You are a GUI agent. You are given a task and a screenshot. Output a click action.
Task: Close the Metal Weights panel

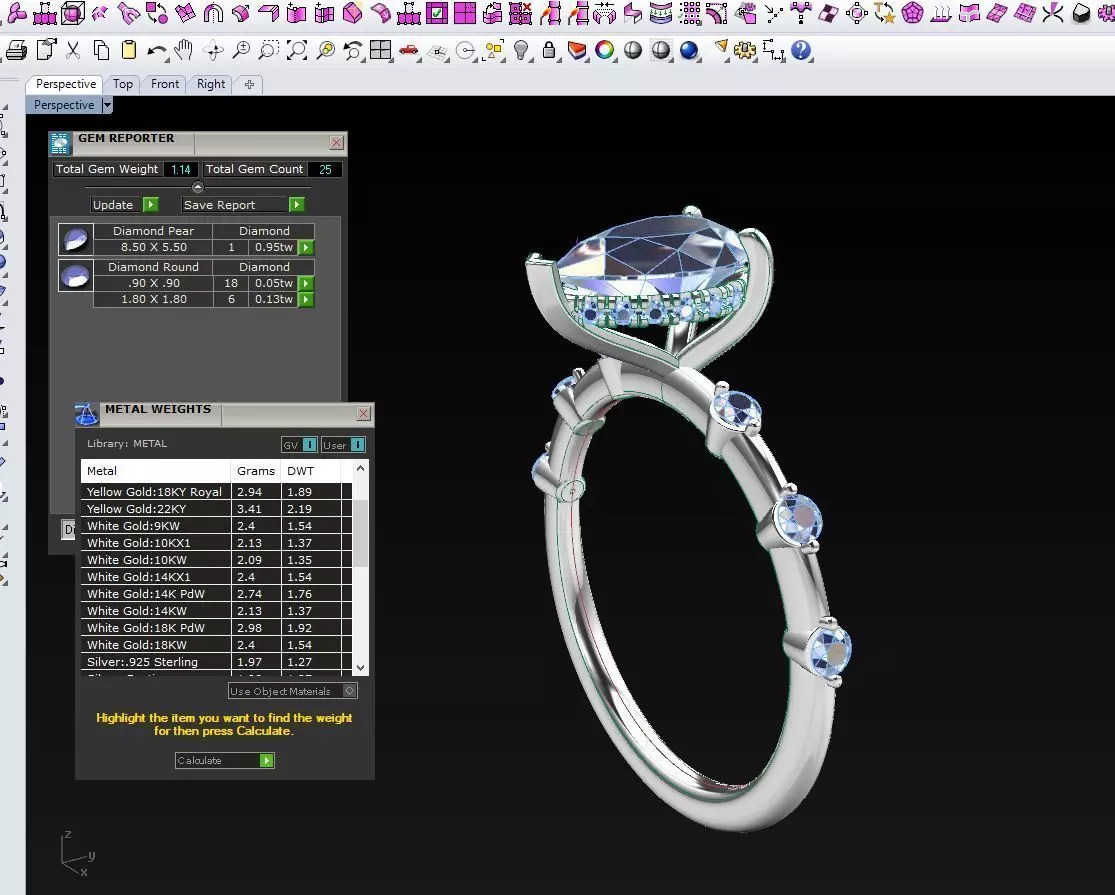pyautogui.click(x=363, y=413)
